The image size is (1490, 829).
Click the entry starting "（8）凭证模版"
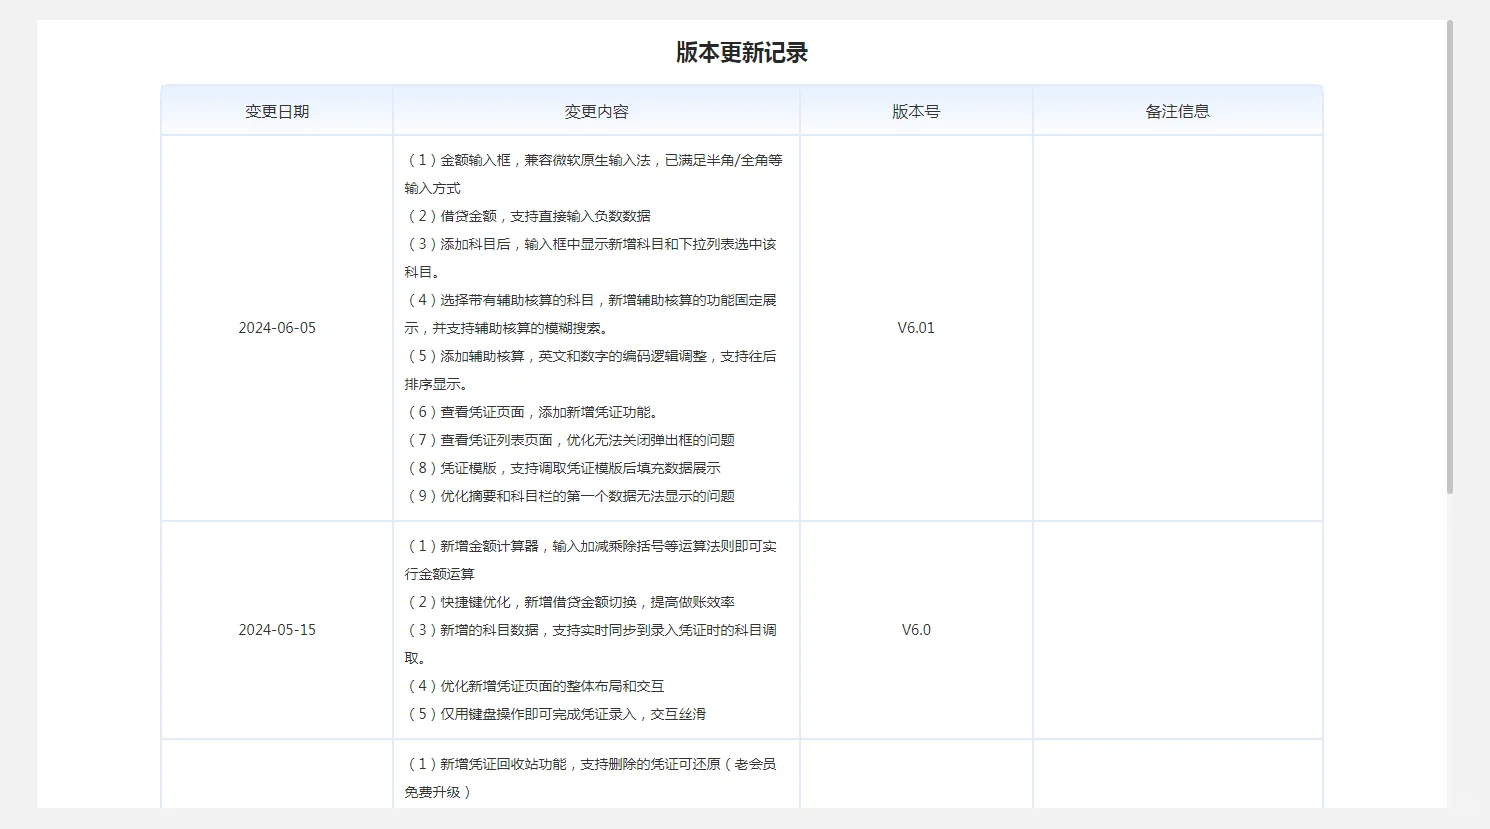click(563, 468)
